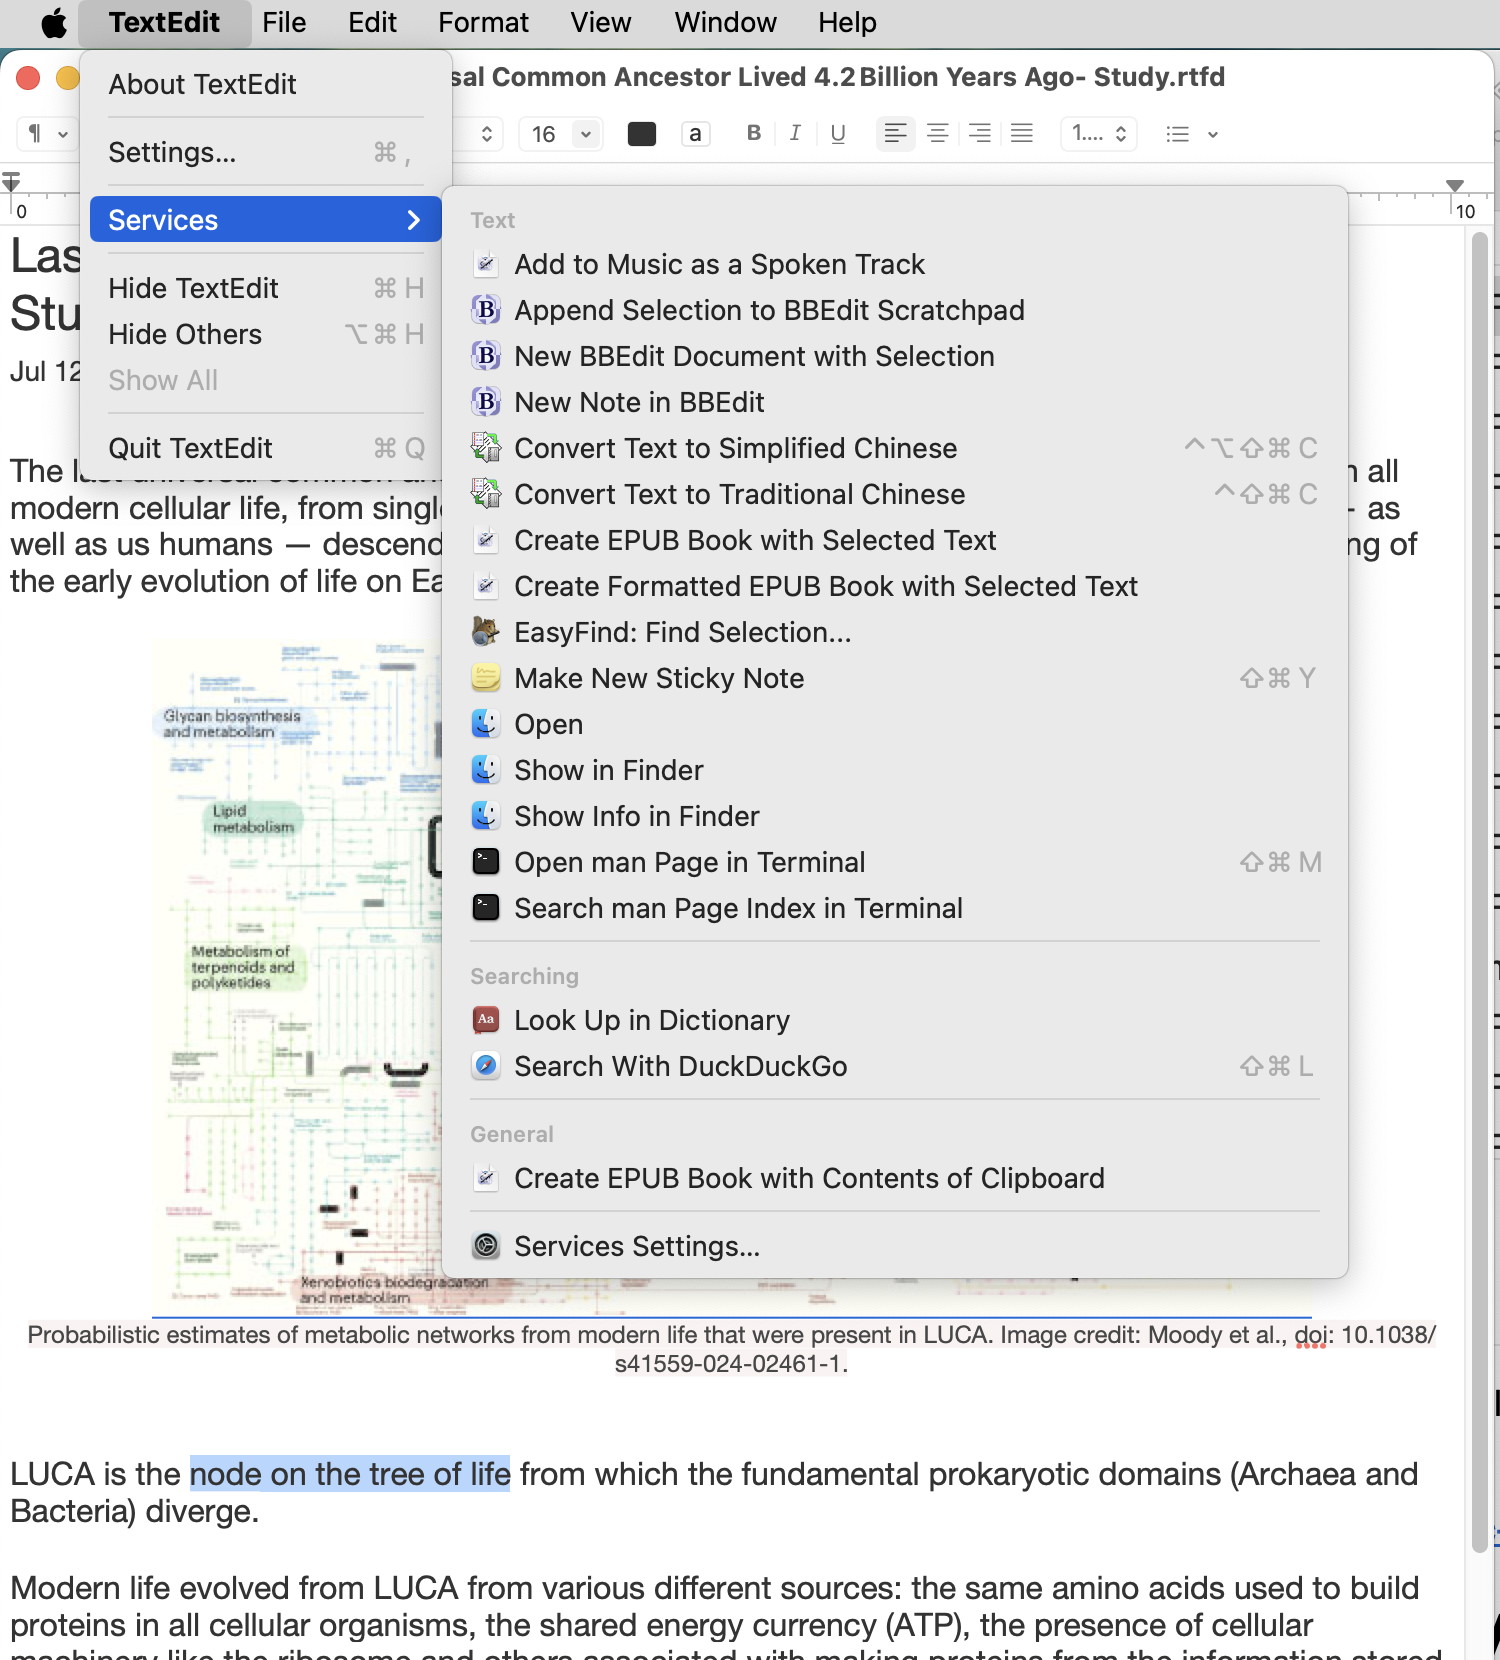The image size is (1500, 1660).
Task: Click the font size field showing 16
Action: tap(546, 134)
